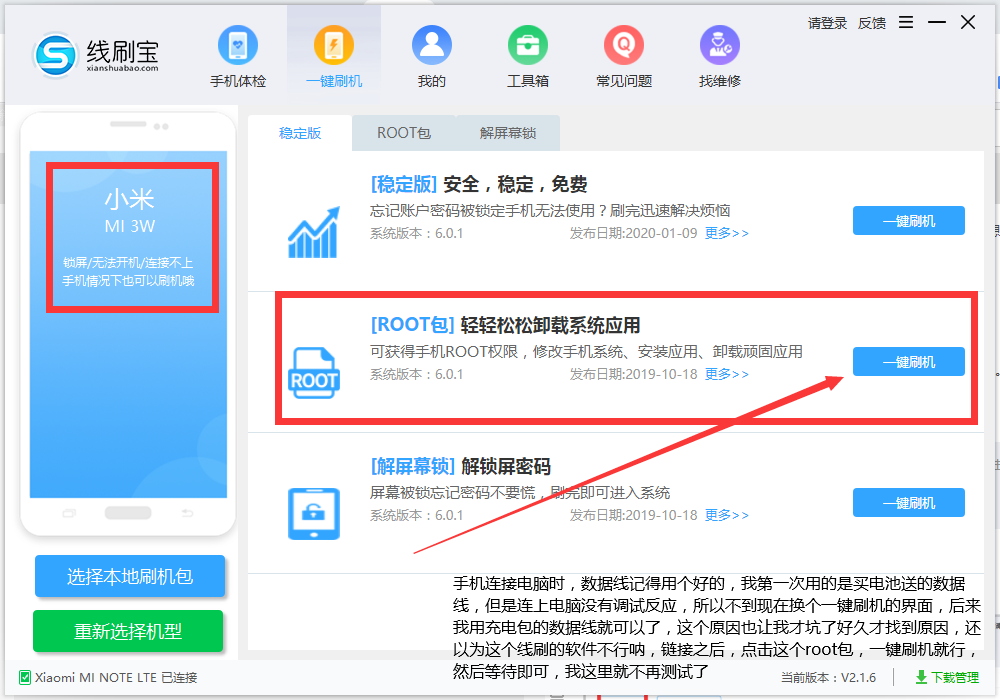Viewport: 1000px width, 700px height.
Task: Switch to the 稳定版 tab
Action: [x=300, y=133]
